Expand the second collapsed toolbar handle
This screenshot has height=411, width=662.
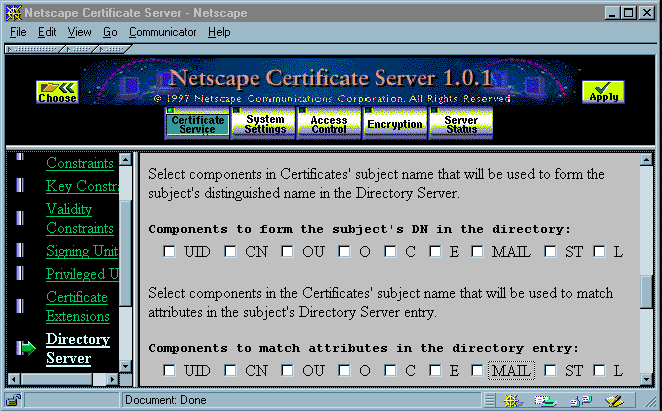click(80, 49)
